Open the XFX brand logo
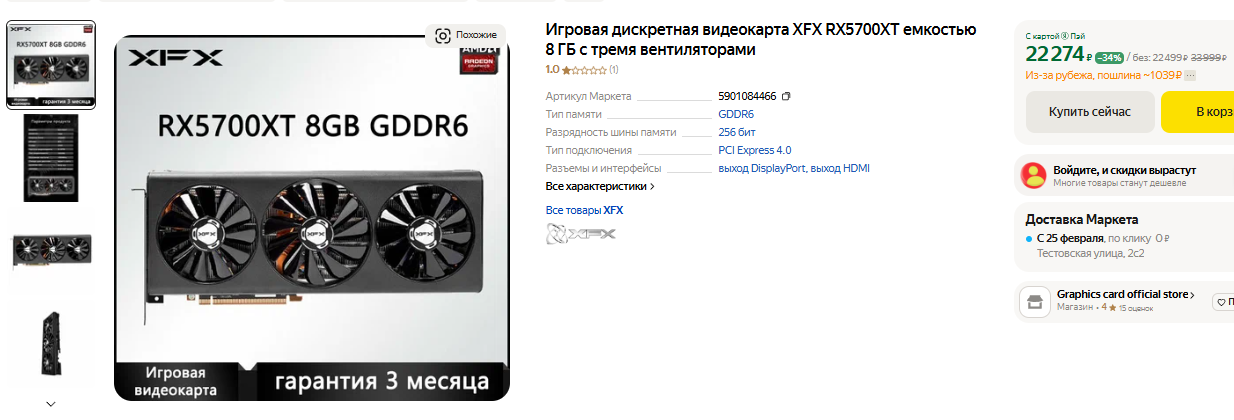 [581, 234]
